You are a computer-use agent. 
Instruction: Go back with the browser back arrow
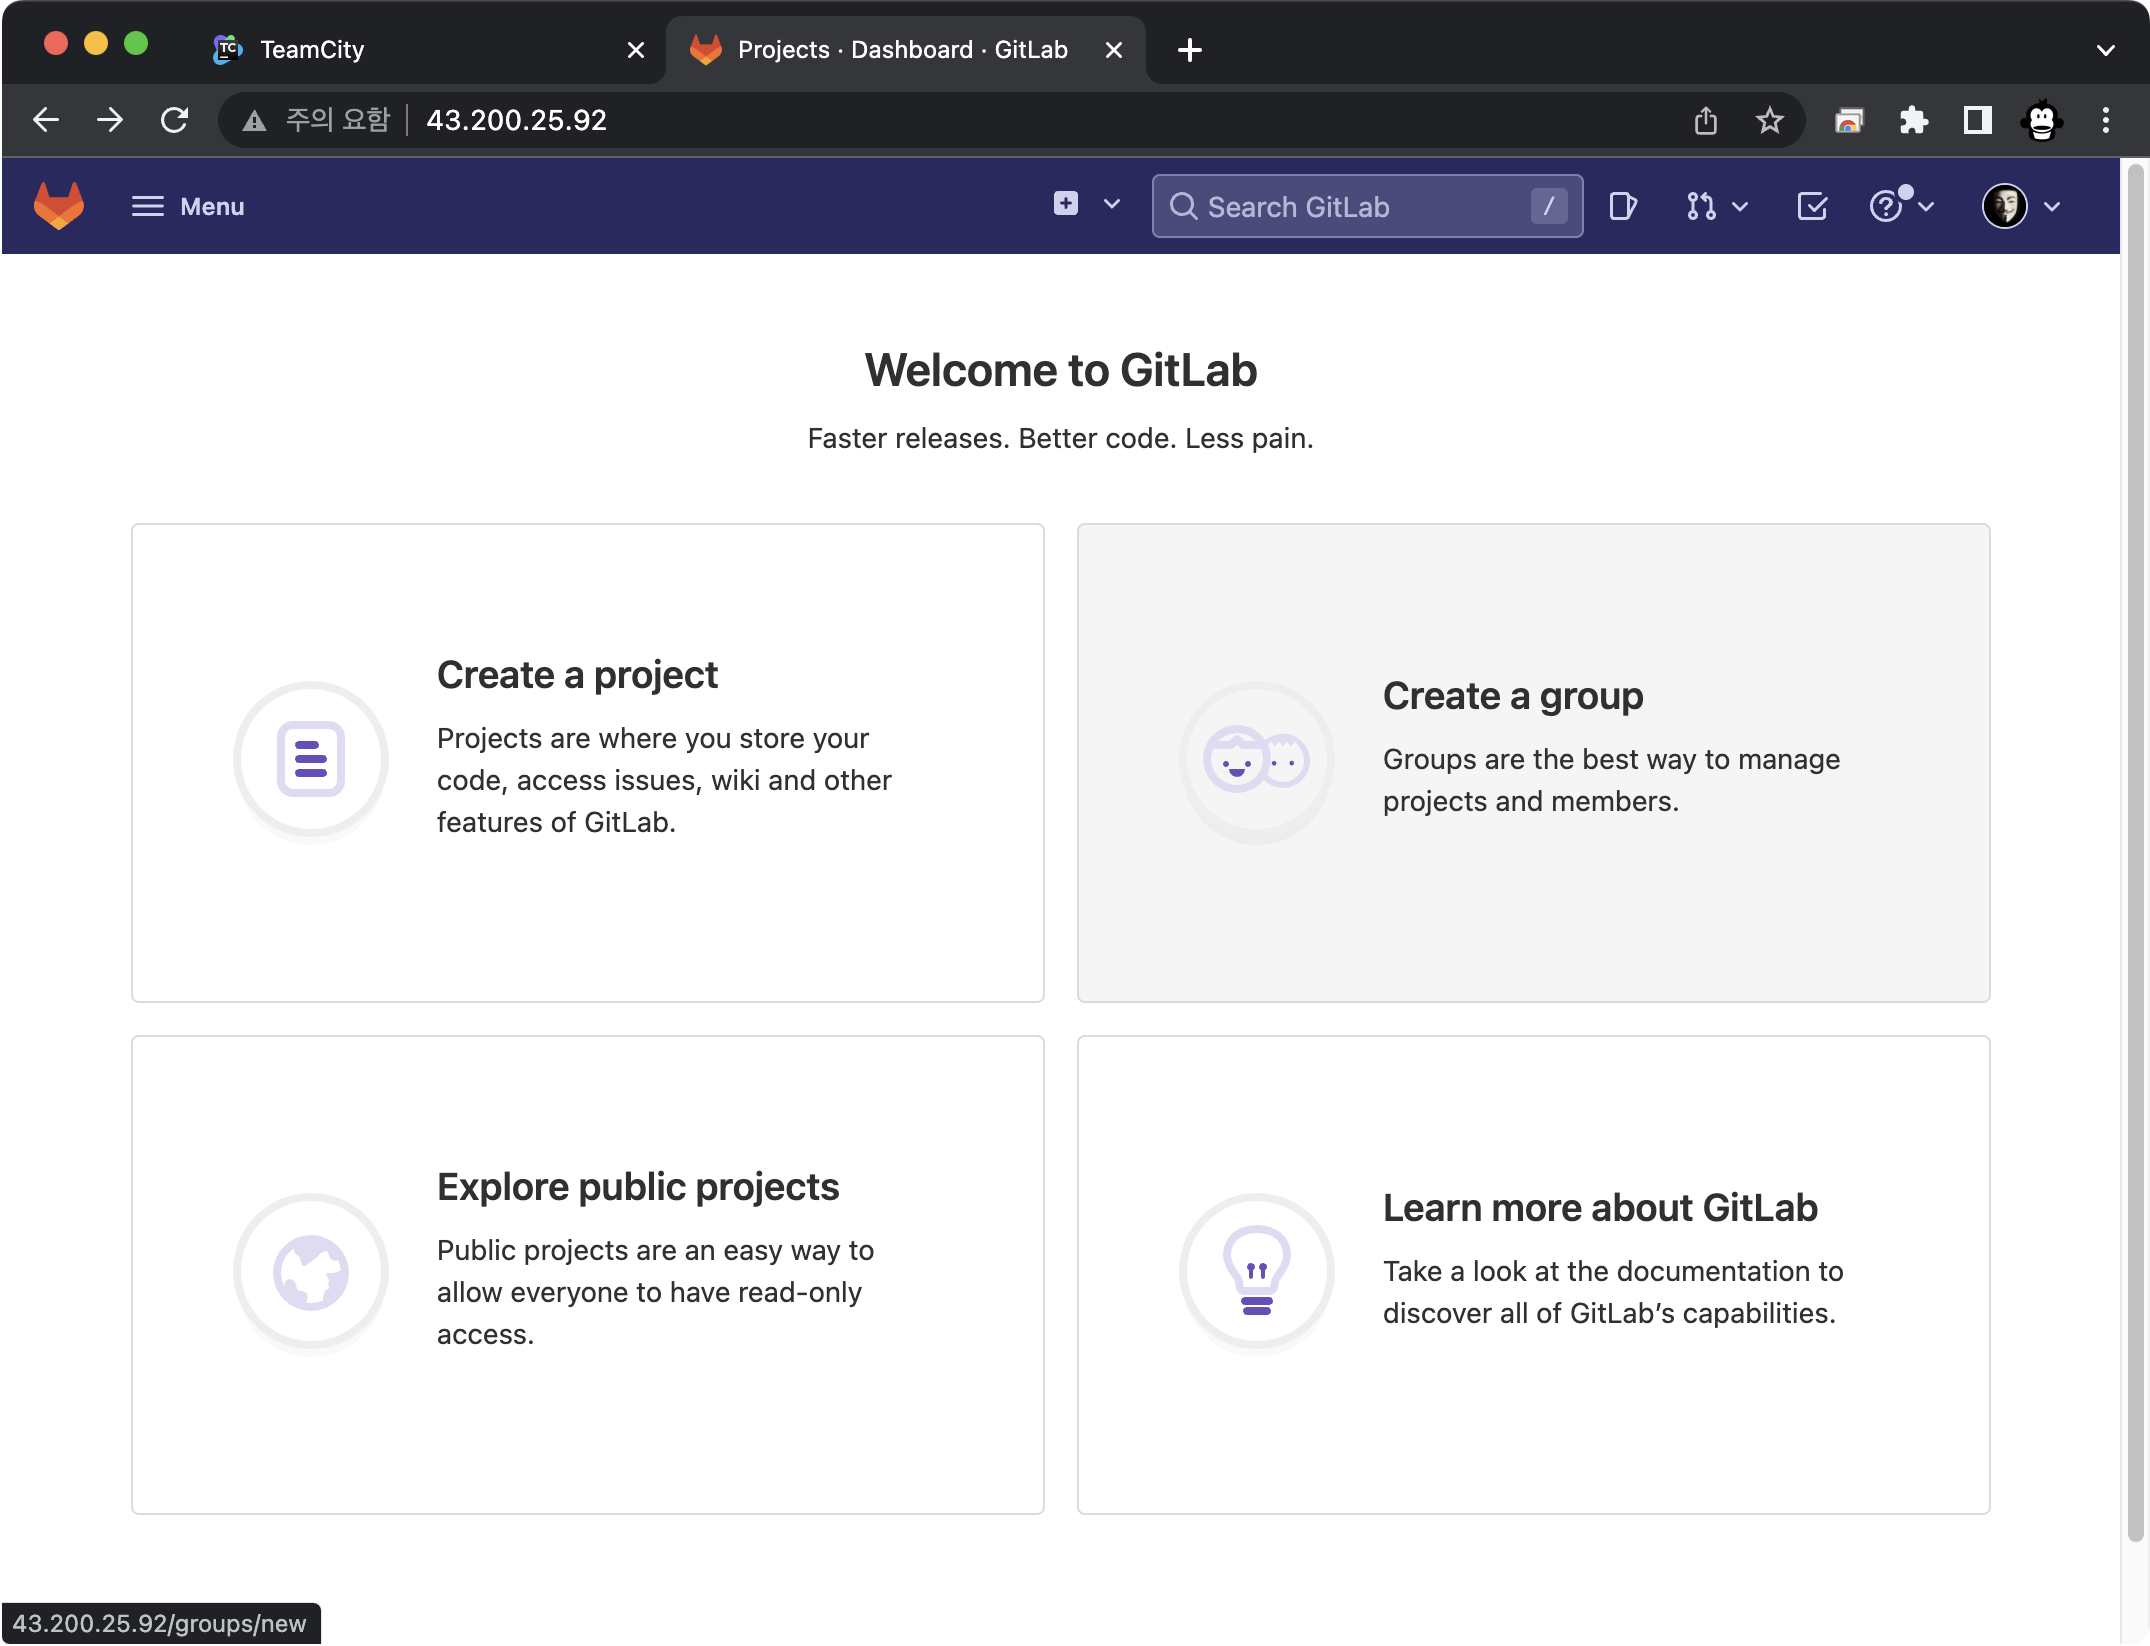[46, 120]
